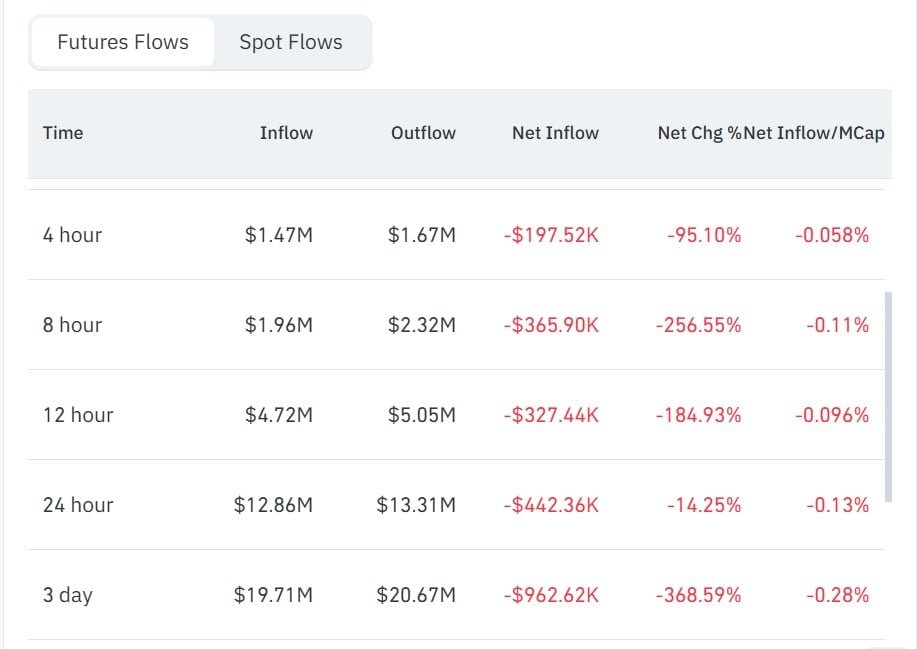Screen dimensions: 917x649
Task: Sort by the Net Inflow column header
Action: [555, 133]
